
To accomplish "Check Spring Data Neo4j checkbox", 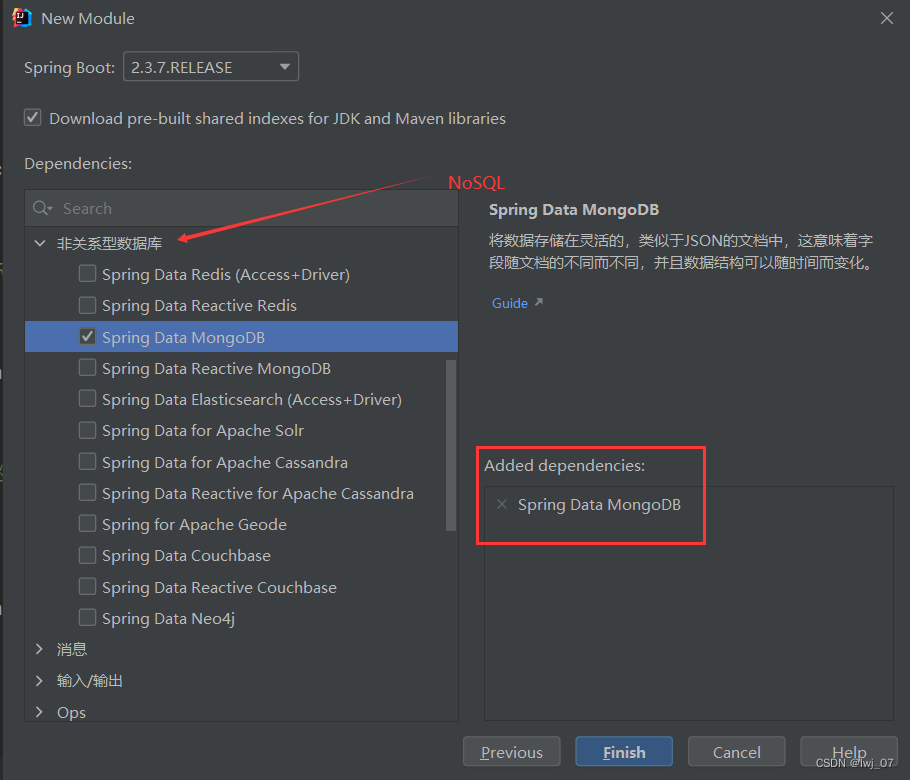I will coord(88,618).
